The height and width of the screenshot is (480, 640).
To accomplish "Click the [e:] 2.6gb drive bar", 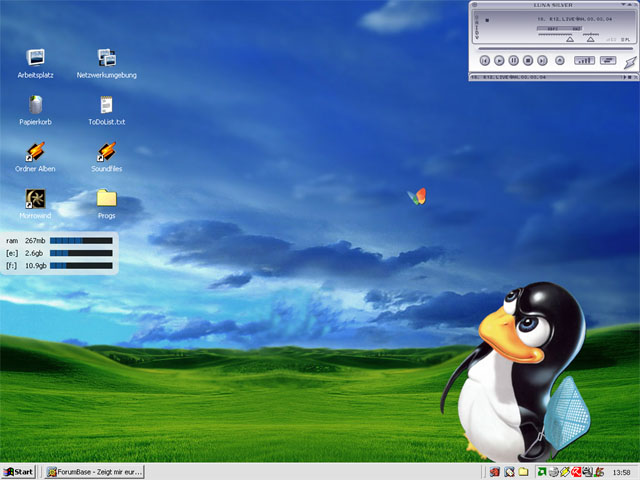I will (81, 253).
